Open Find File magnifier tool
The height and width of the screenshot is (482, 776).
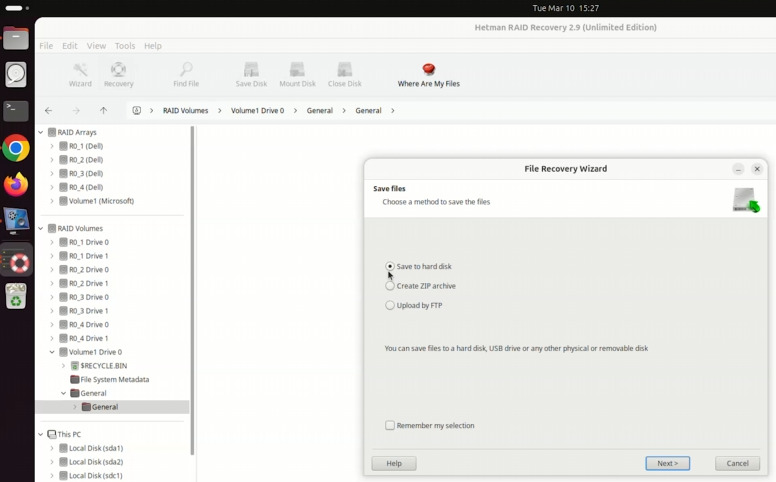[186, 75]
